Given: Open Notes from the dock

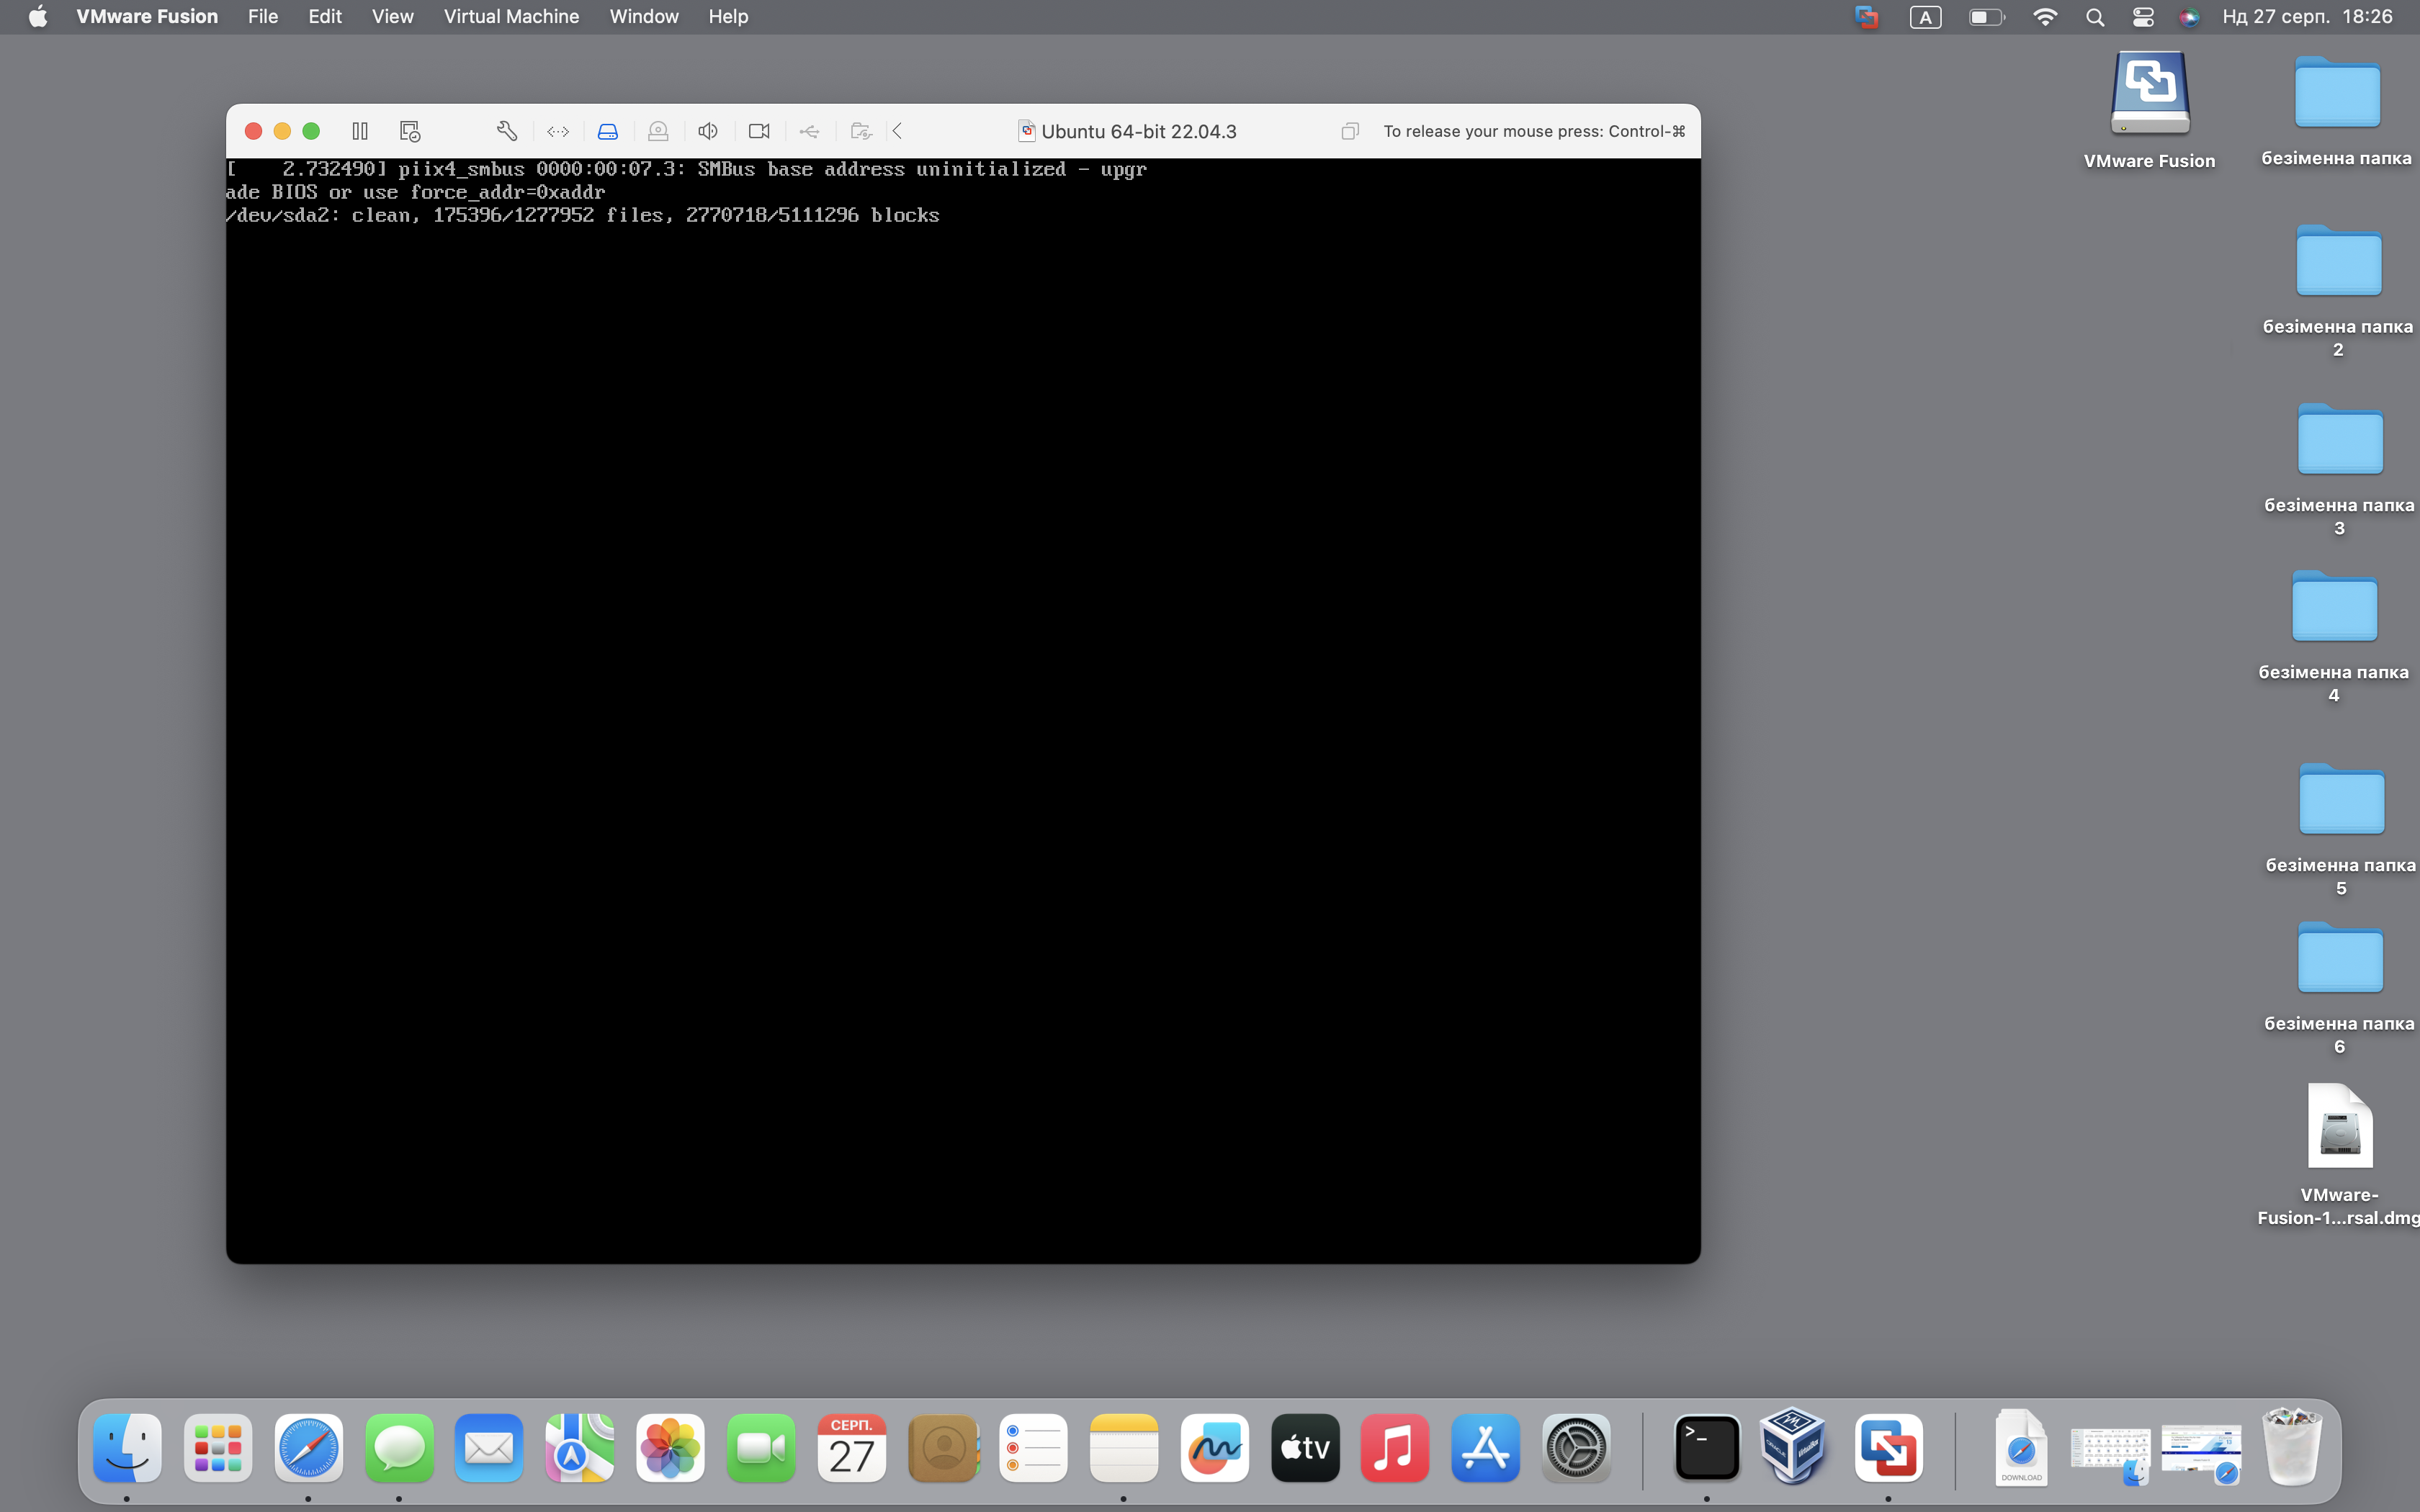Looking at the screenshot, I should coord(1124,1448).
